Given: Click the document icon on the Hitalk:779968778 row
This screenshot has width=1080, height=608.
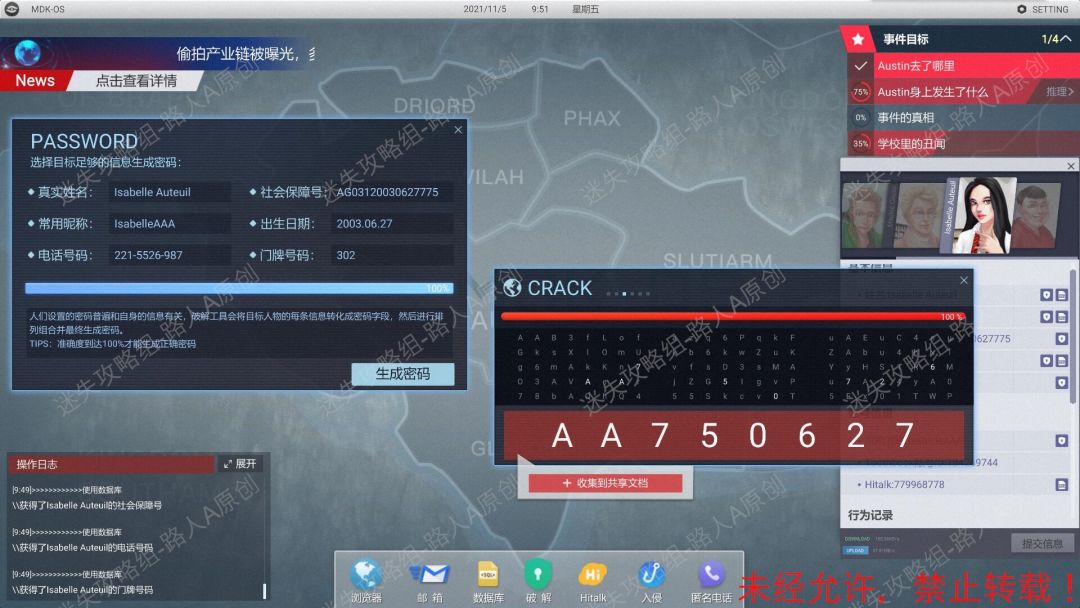Looking at the screenshot, I should point(1061,485).
